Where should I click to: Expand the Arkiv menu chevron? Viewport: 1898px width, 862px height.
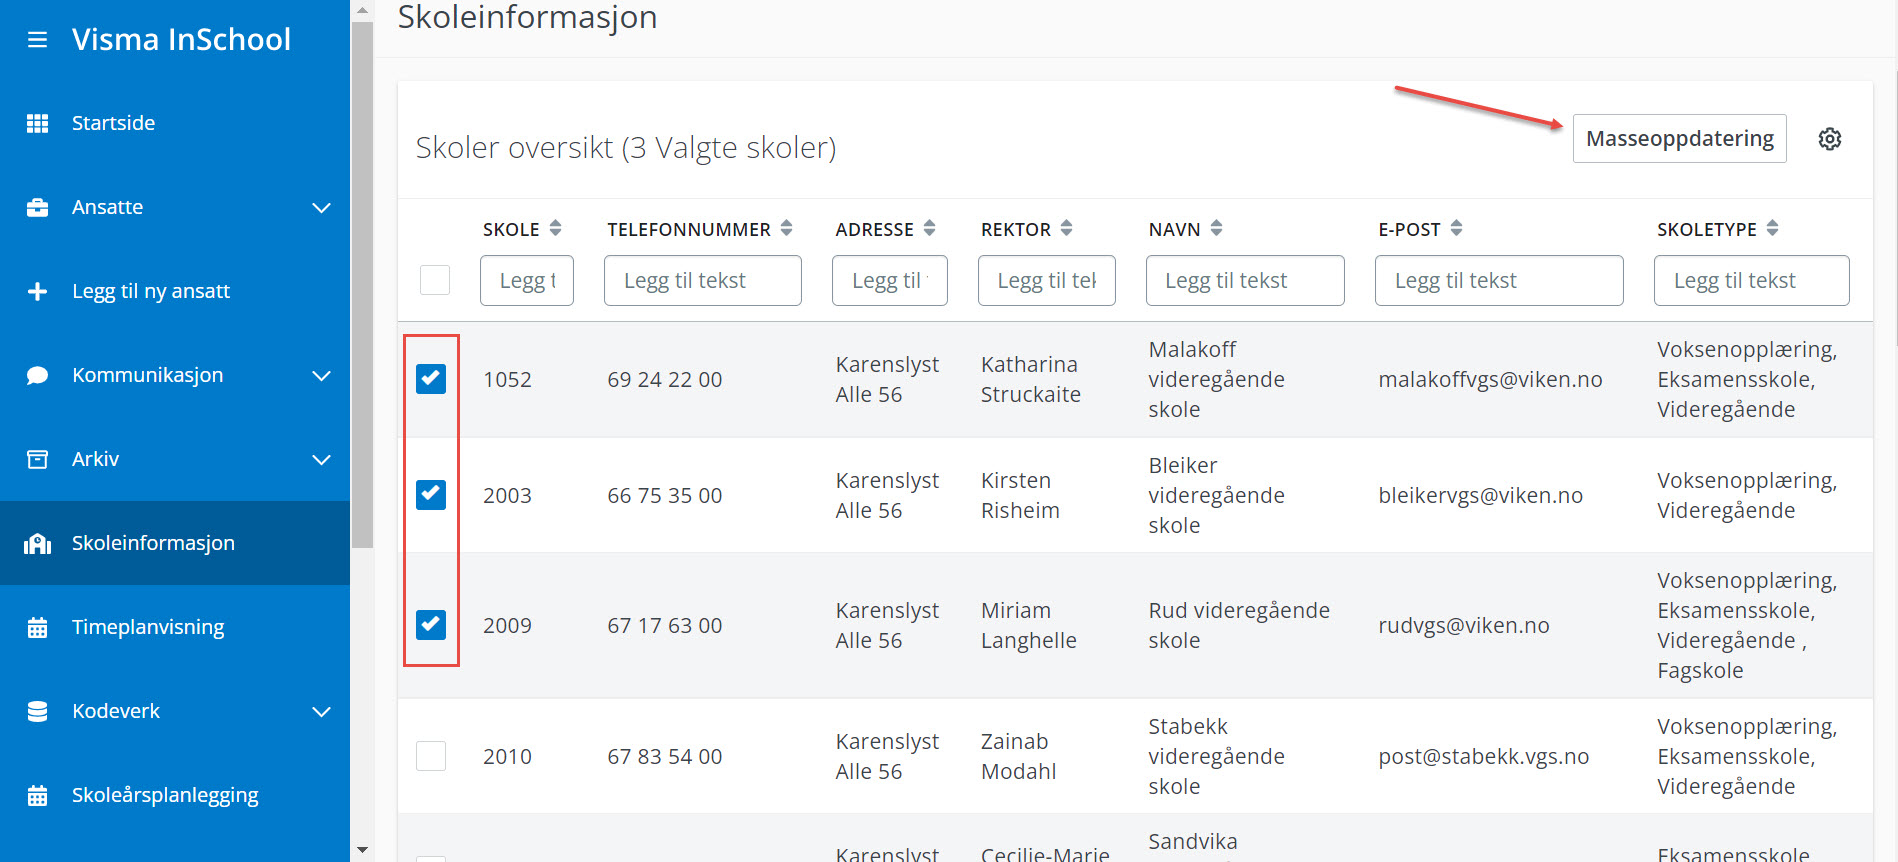tap(321, 460)
